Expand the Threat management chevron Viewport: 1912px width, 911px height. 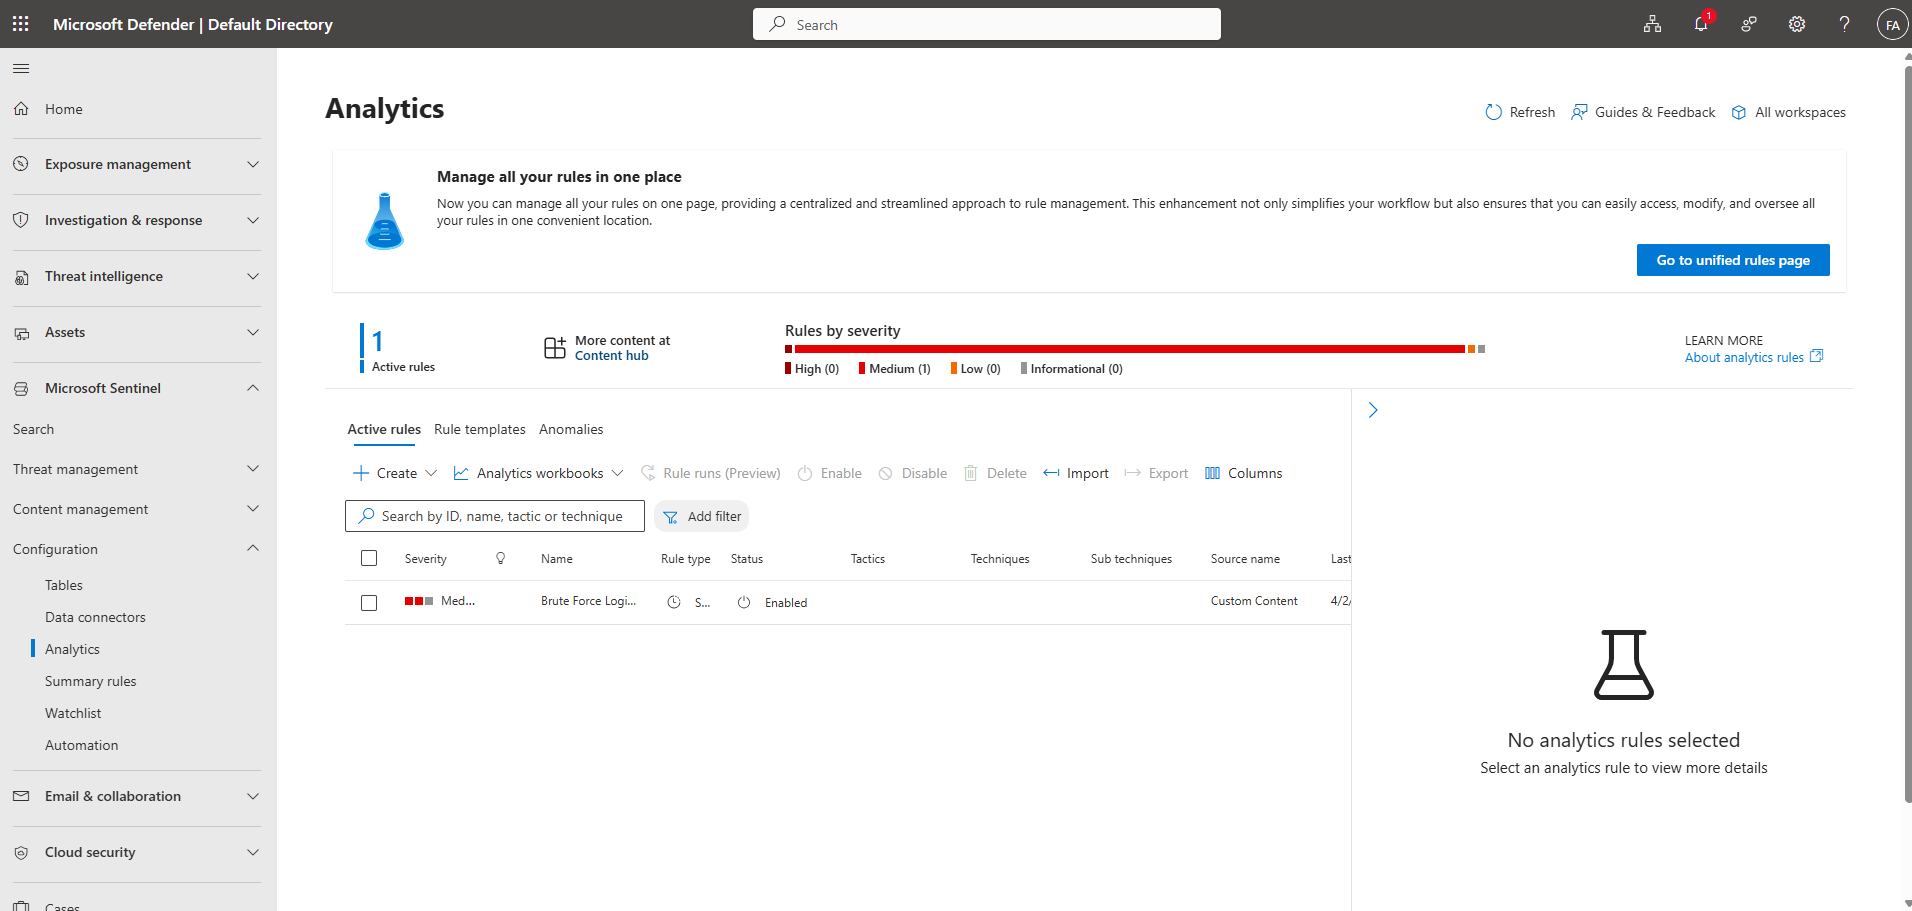tap(253, 468)
